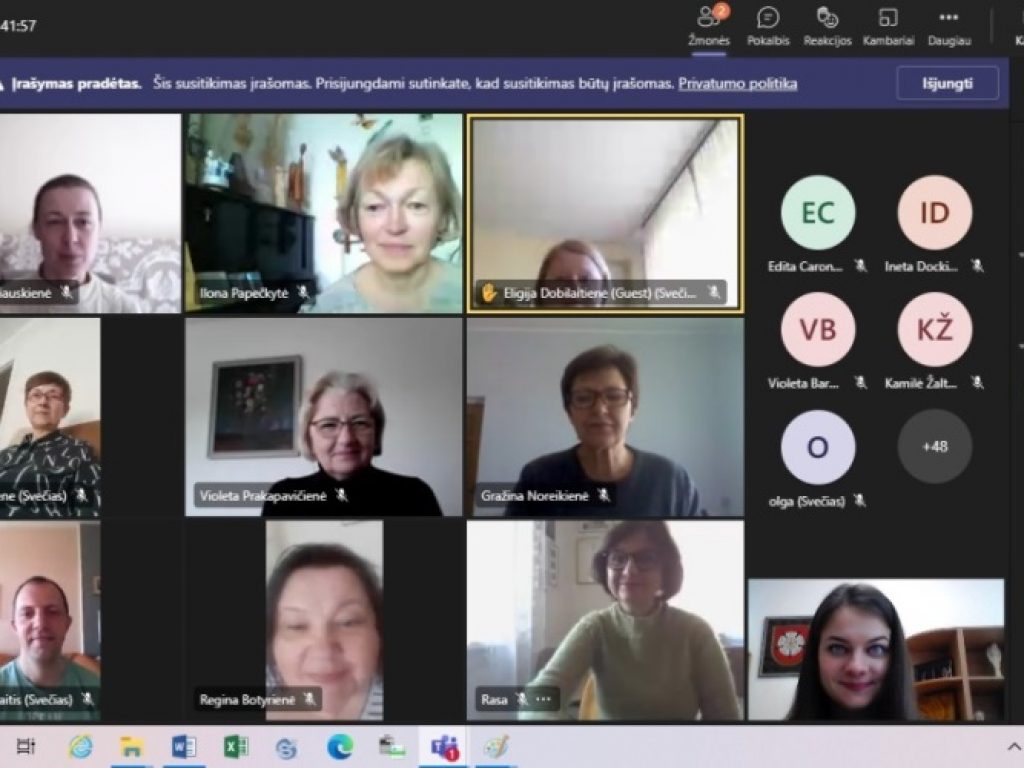Click the Kamilė Žalt... name label

(x=920, y=383)
